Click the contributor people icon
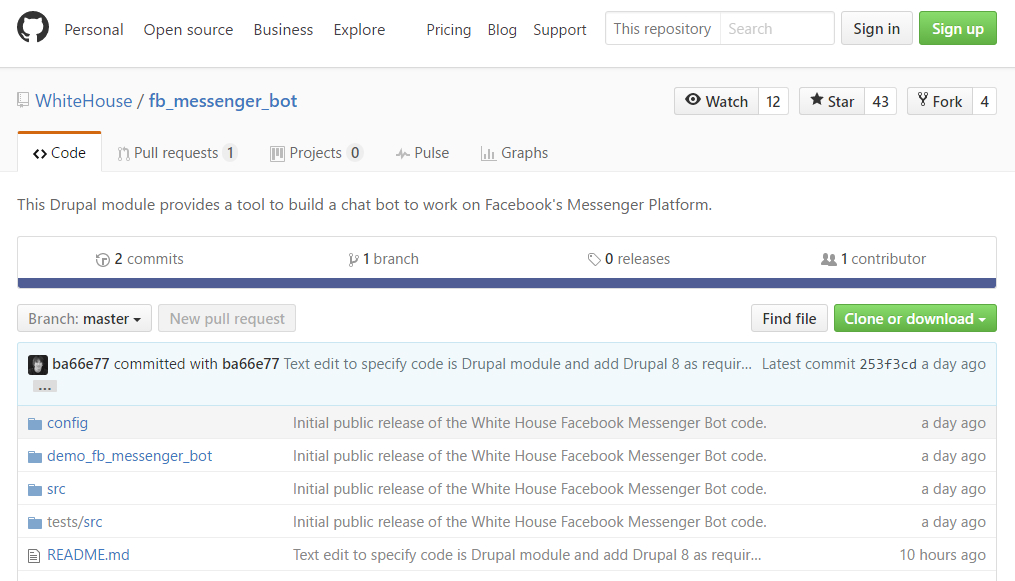Viewport: 1015px width, 581px height. point(828,258)
